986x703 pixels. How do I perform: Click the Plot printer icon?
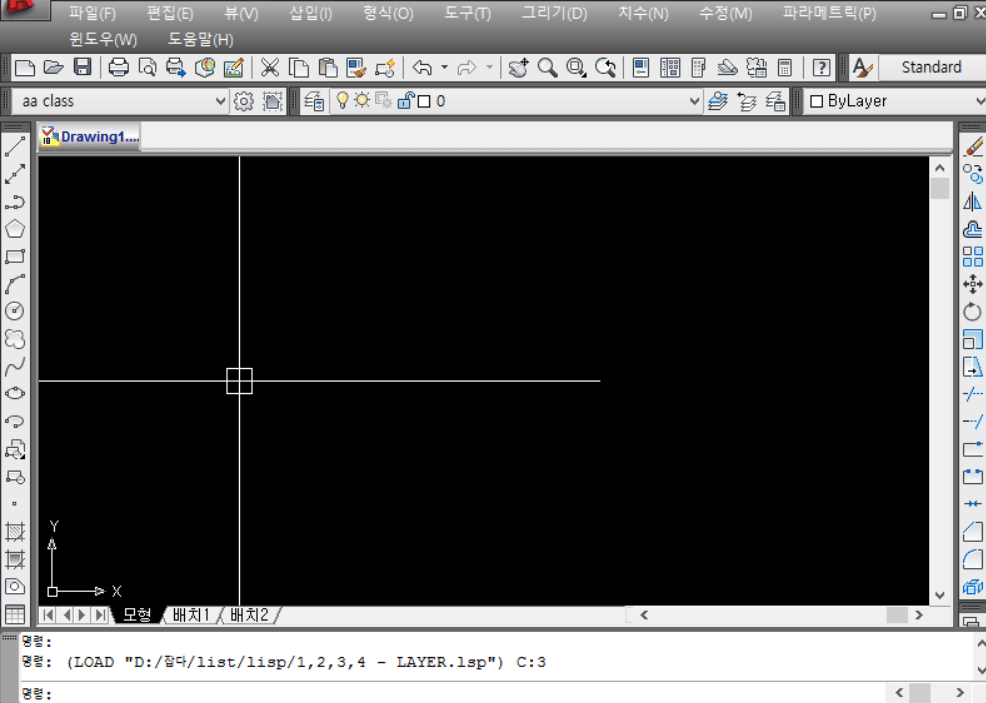pyautogui.click(x=118, y=67)
